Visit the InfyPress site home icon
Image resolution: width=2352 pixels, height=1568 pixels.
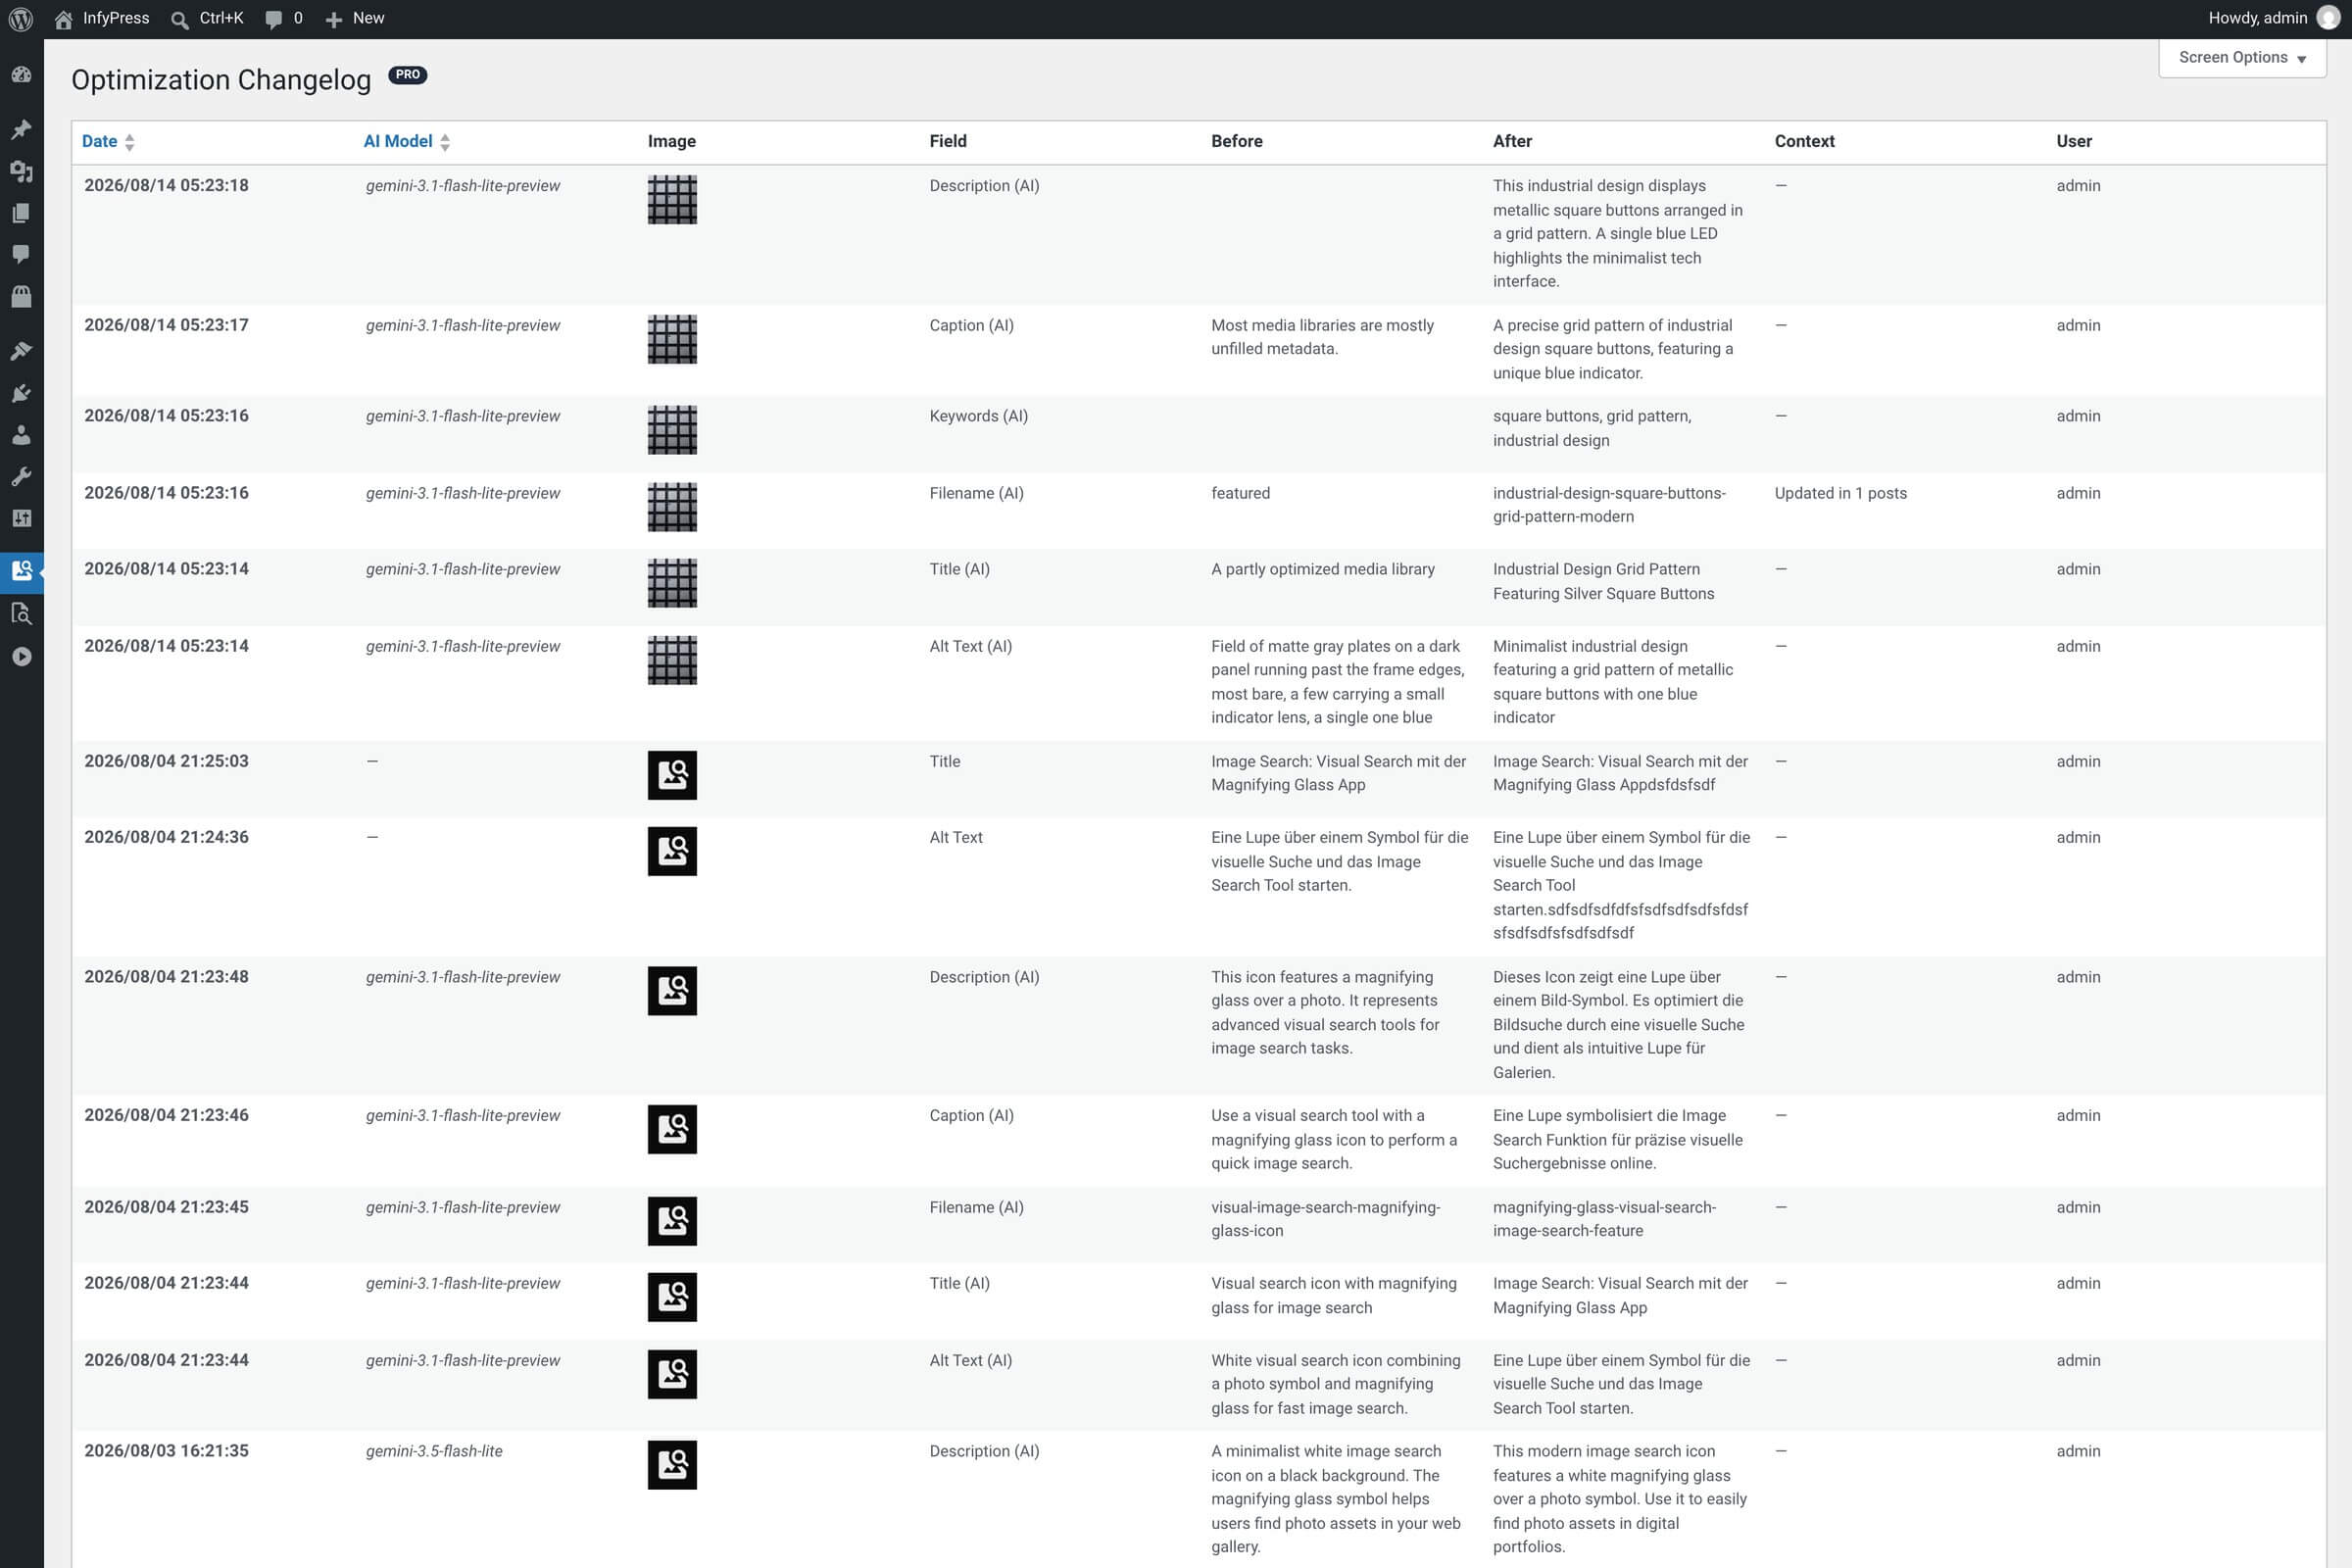(63, 19)
